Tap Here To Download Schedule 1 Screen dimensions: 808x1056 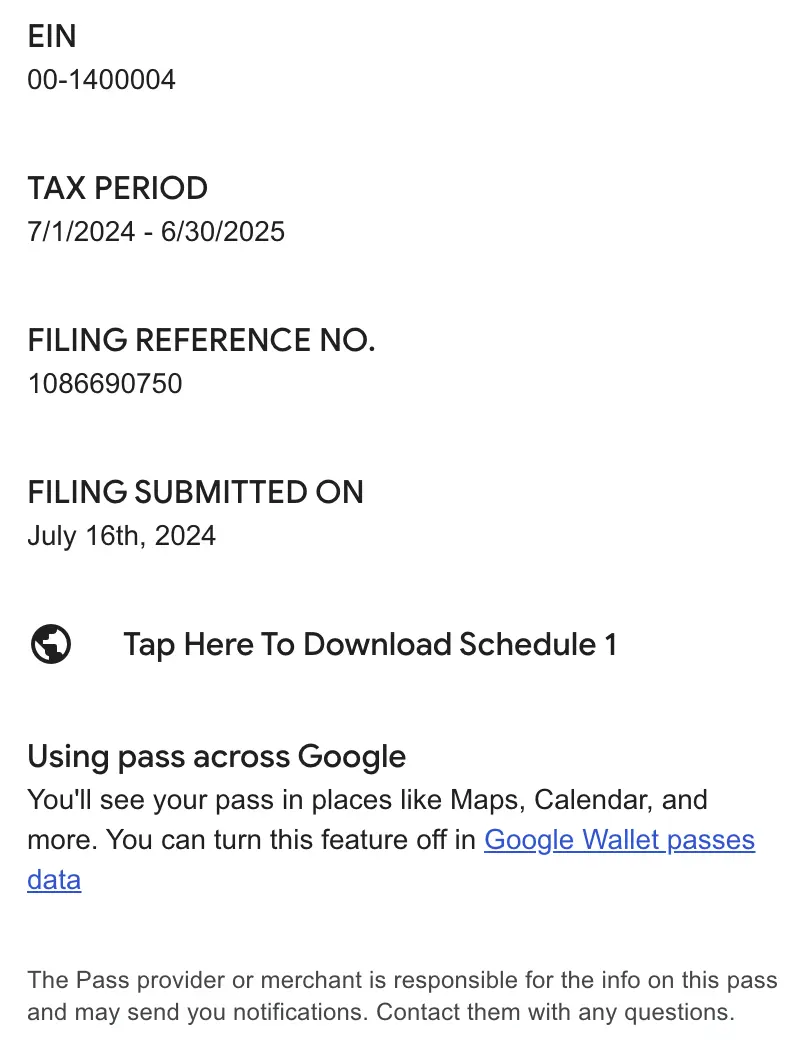tap(370, 644)
